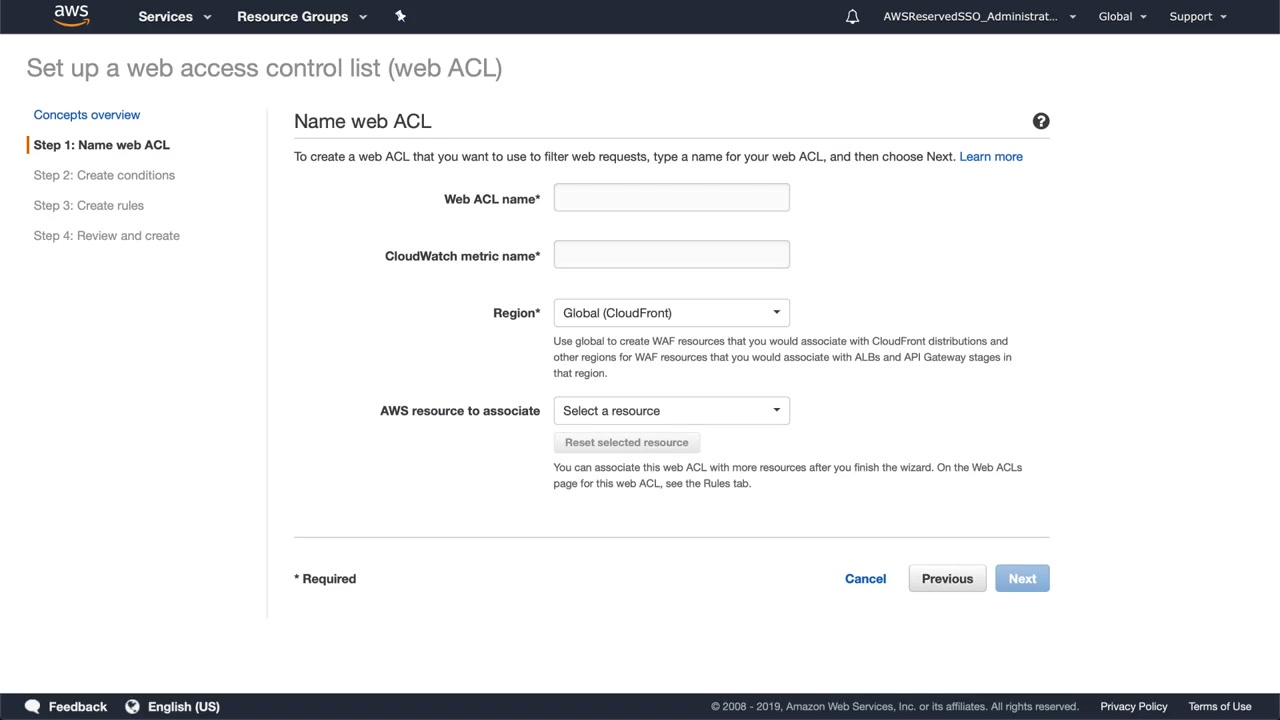Open the Region dropdown showing Global (CloudFront)
The height and width of the screenshot is (720, 1280).
coord(671,313)
